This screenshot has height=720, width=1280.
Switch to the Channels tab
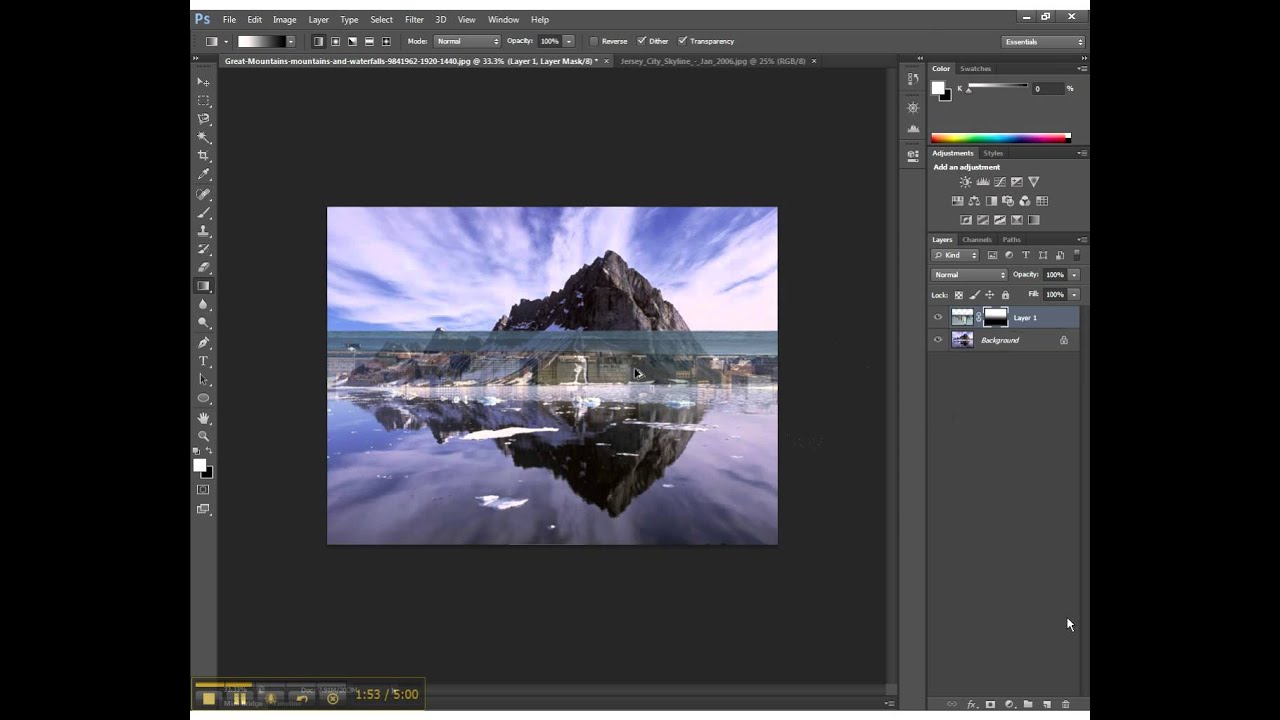977,240
